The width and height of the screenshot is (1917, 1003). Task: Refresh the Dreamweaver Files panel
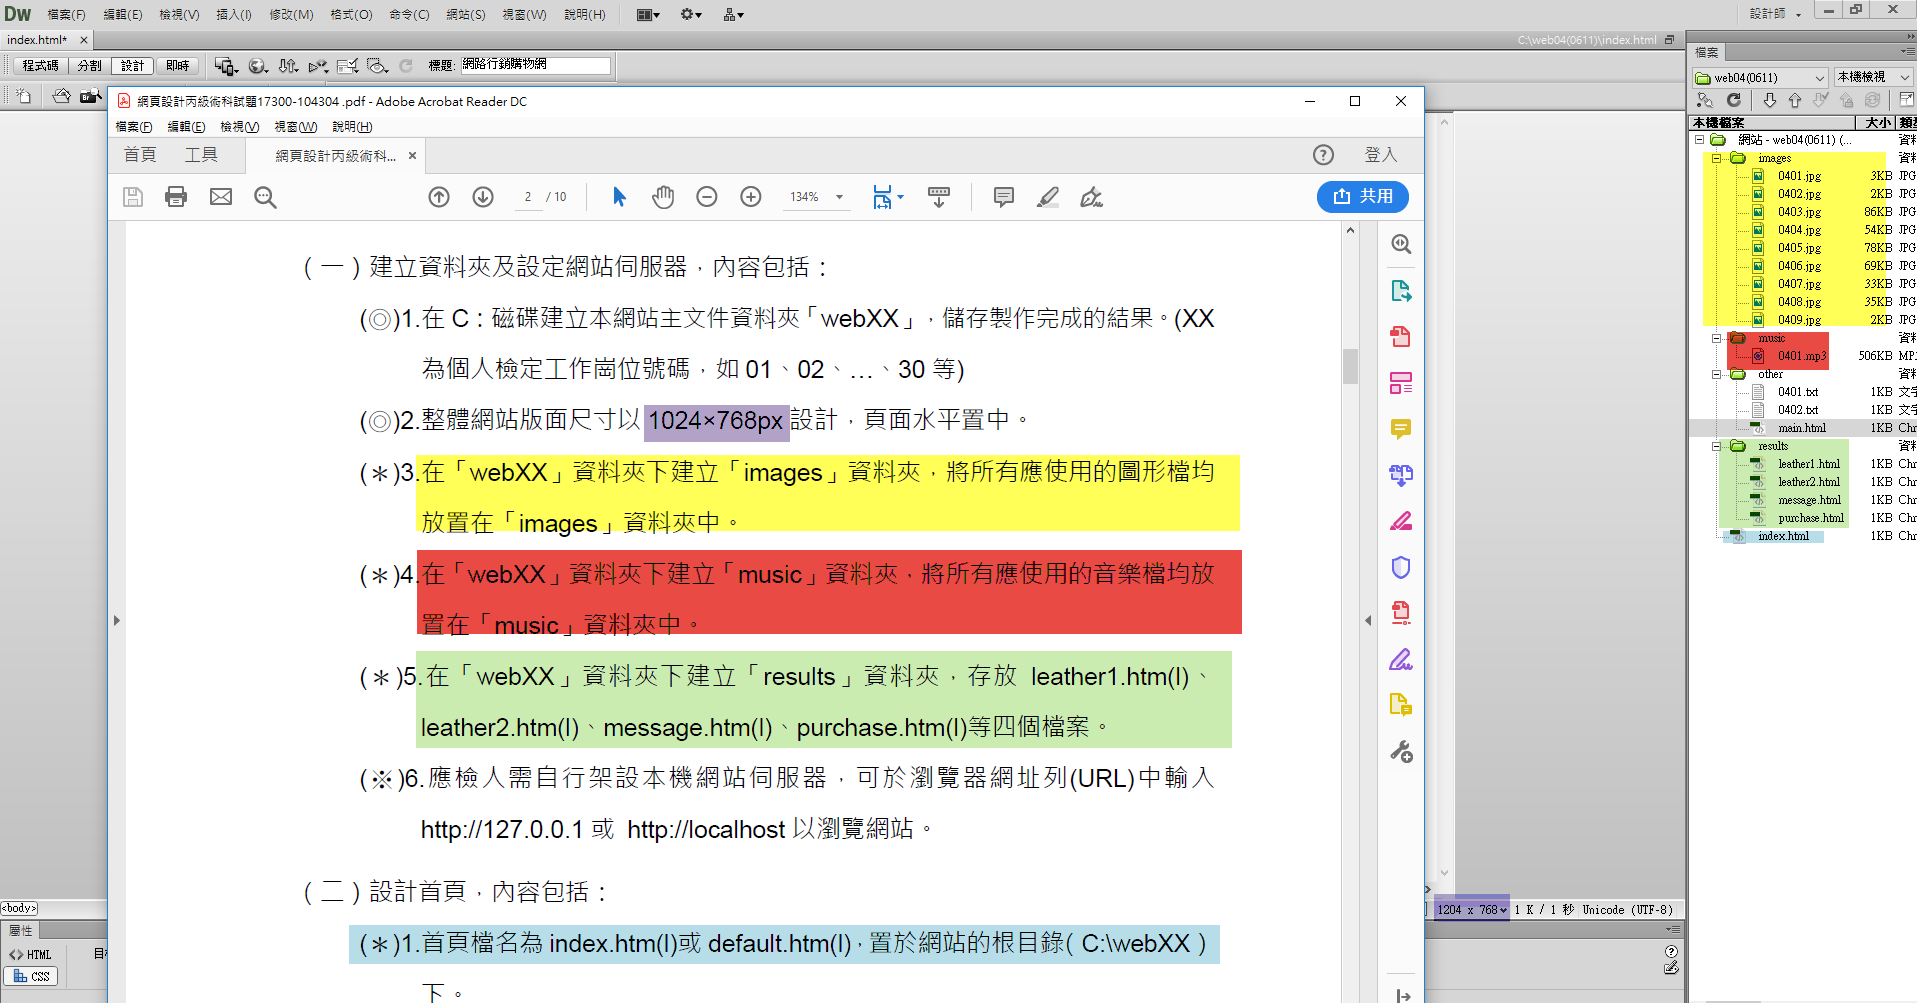coord(1734,100)
